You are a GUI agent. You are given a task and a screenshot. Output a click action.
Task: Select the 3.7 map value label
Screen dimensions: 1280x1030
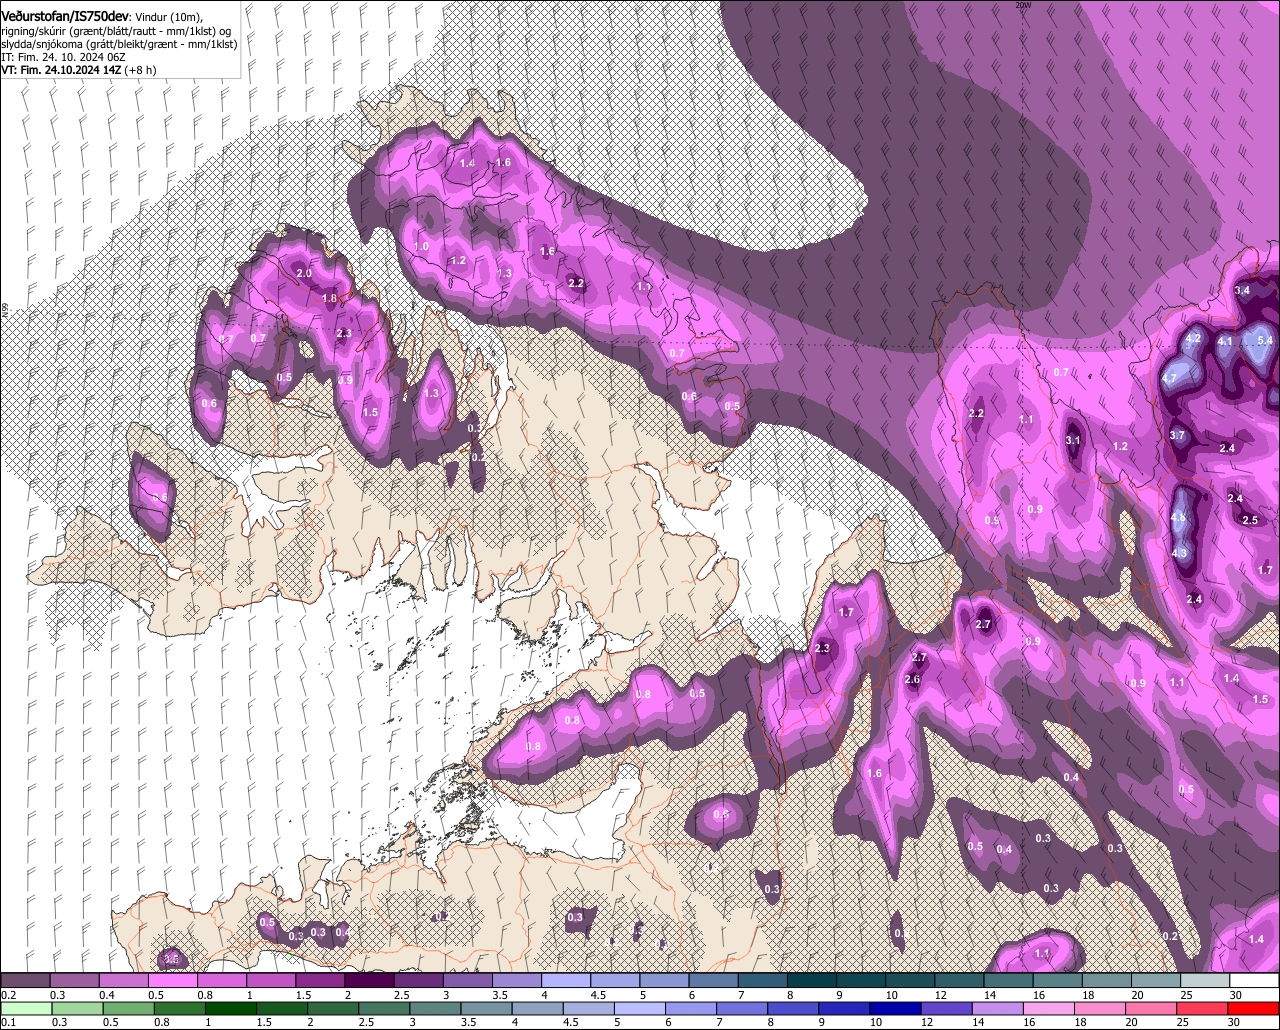click(1177, 435)
